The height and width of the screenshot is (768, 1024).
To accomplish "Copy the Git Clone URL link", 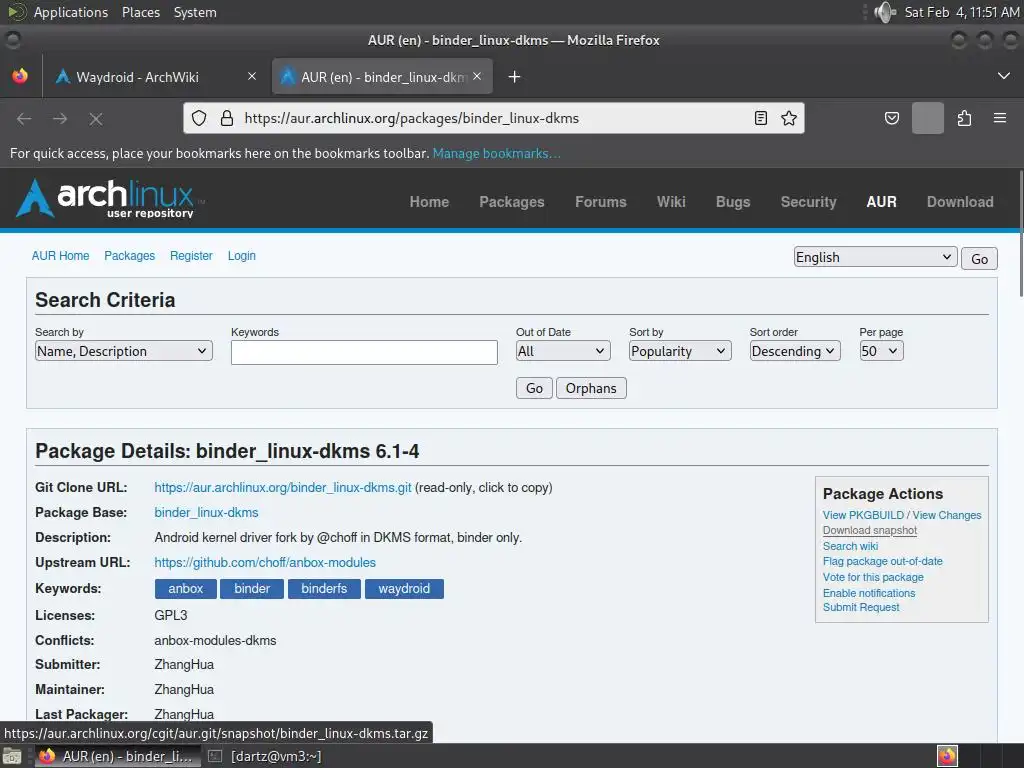I will click(283, 487).
